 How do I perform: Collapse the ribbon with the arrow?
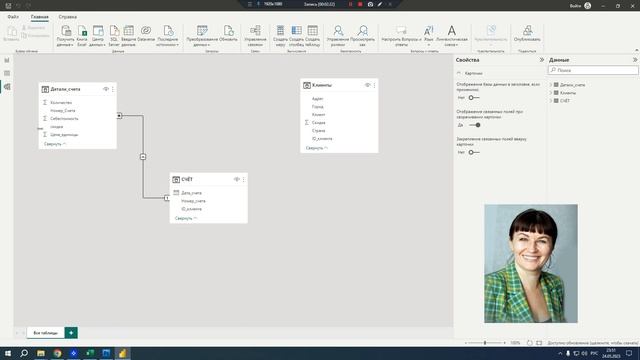click(x=636, y=50)
